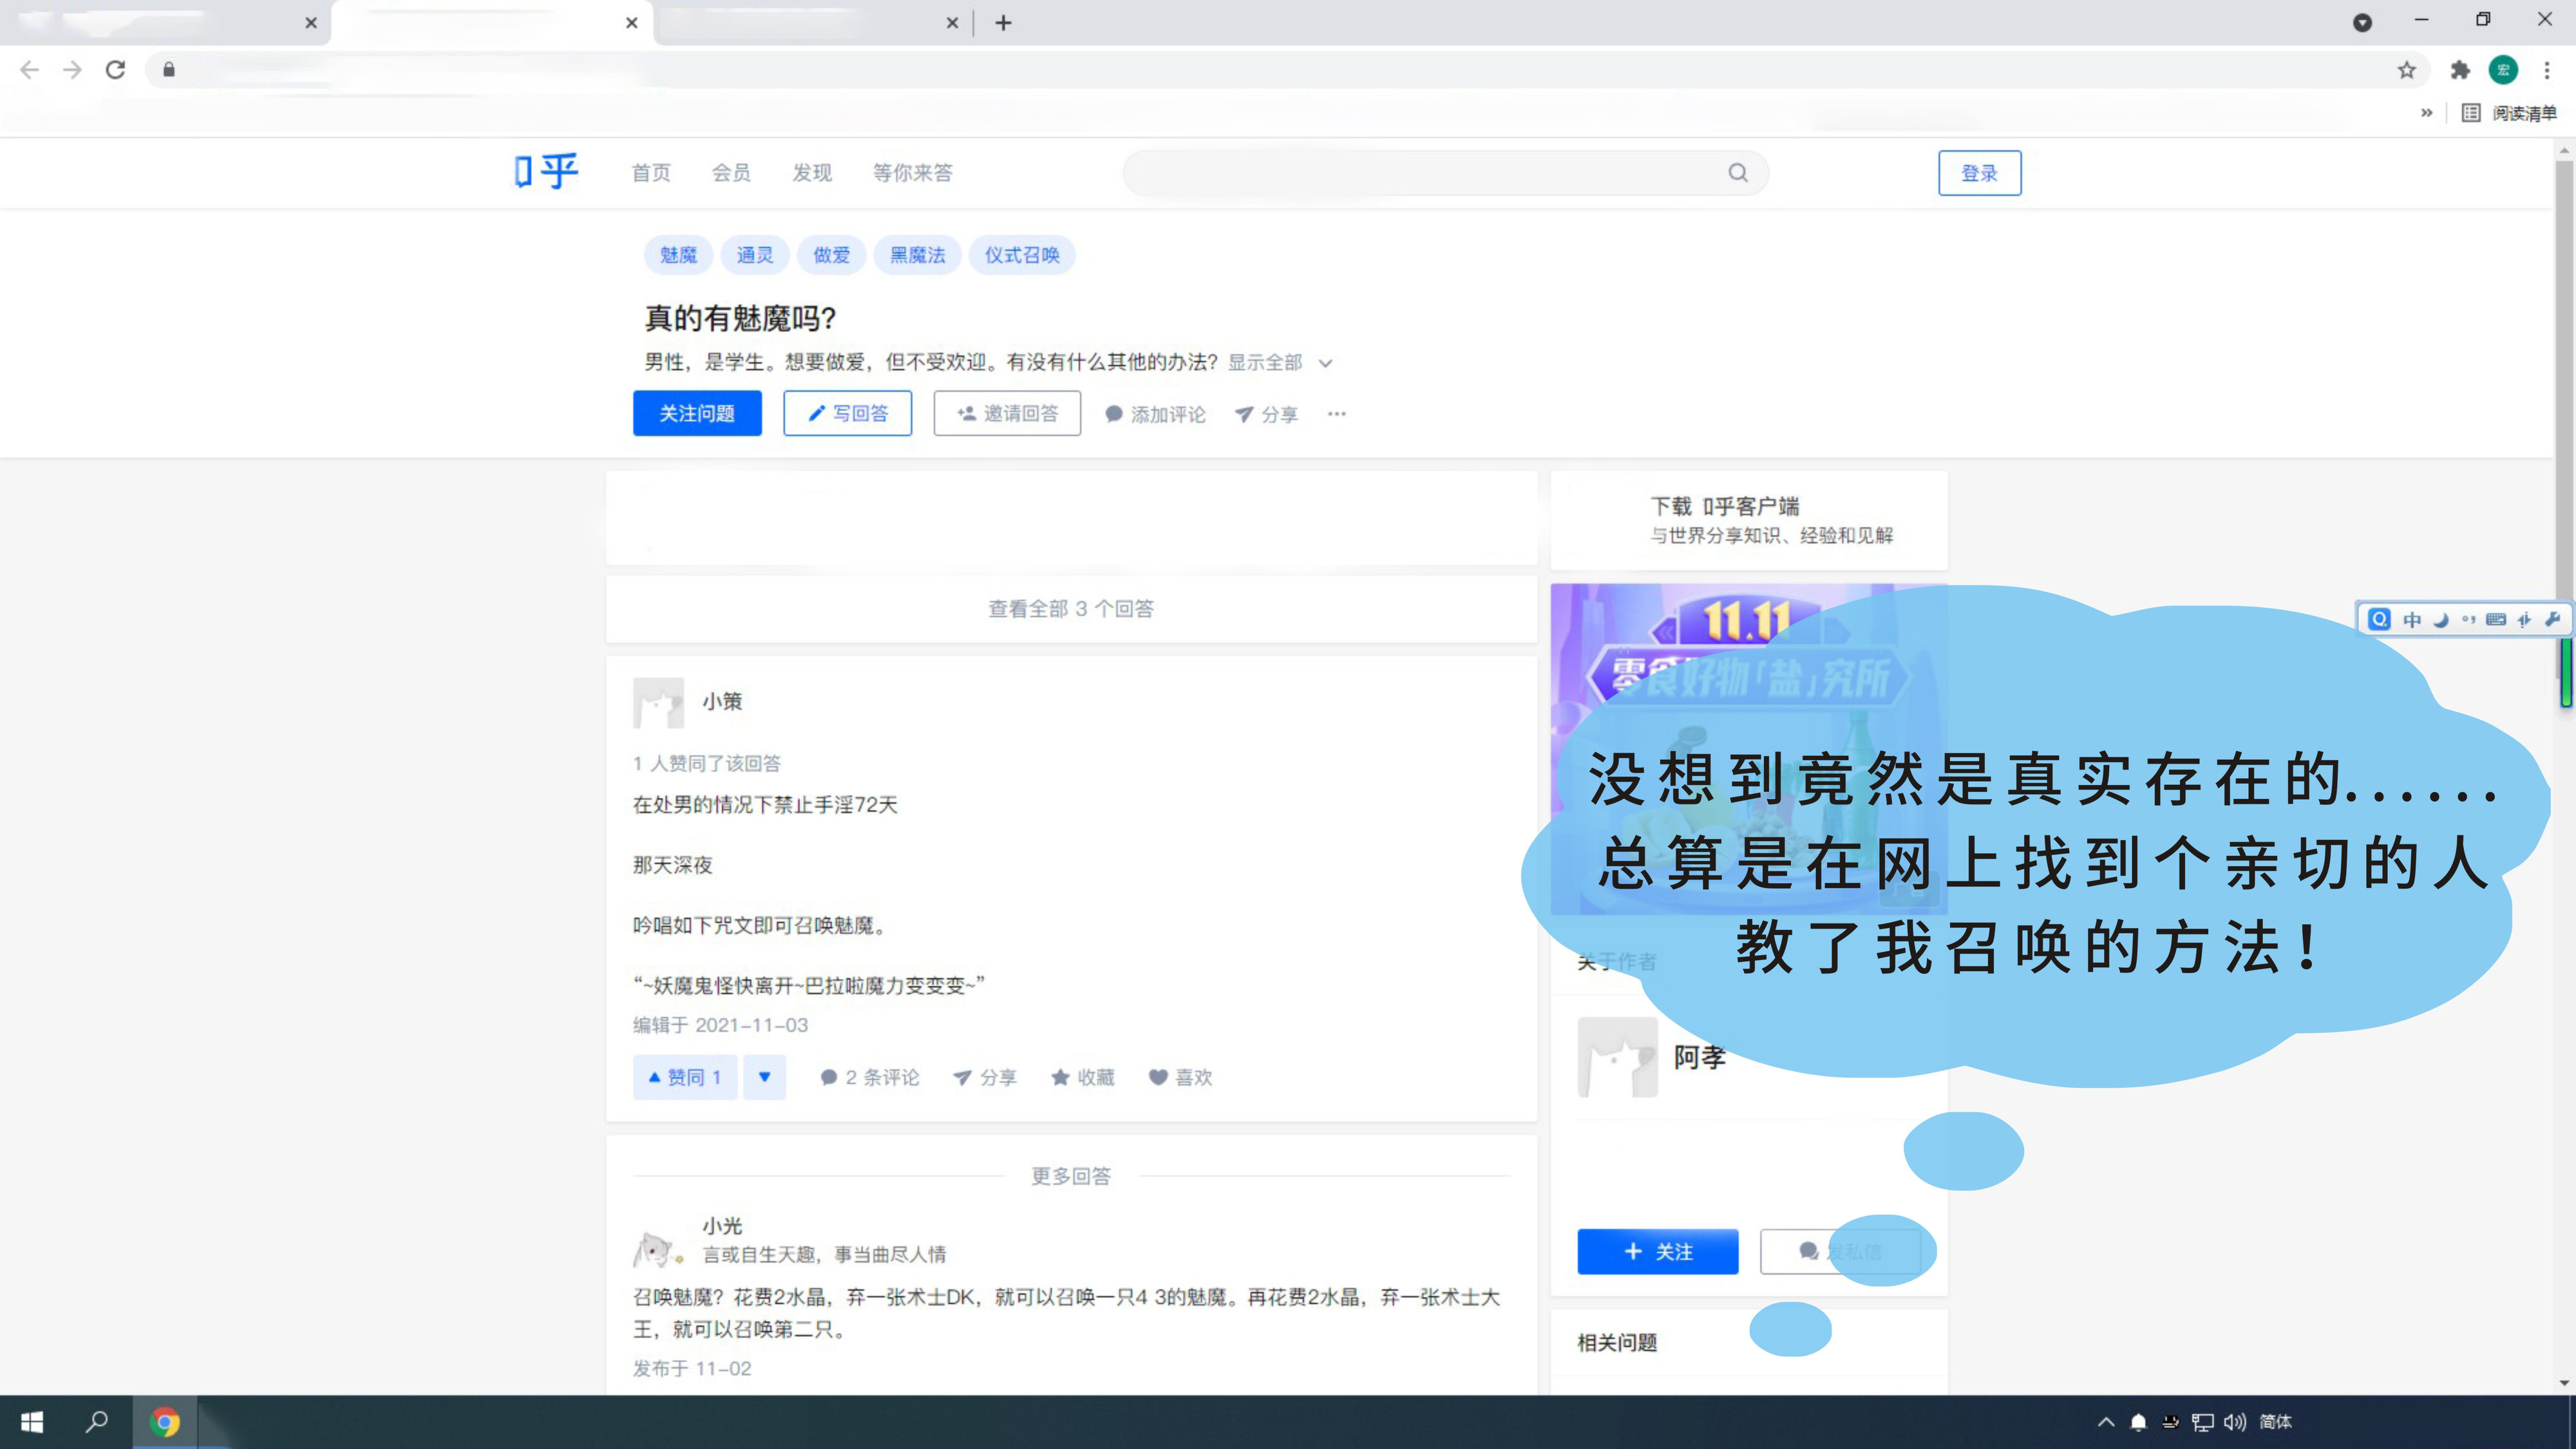Click 分享 icon under the question title
The width and height of the screenshot is (2576, 1449).
coord(1266,414)
